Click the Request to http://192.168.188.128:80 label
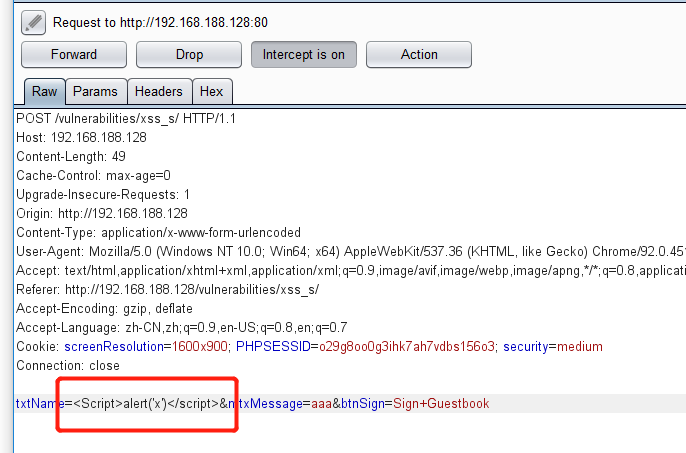Viewport: 686px width, 453px height. point(160,22)
